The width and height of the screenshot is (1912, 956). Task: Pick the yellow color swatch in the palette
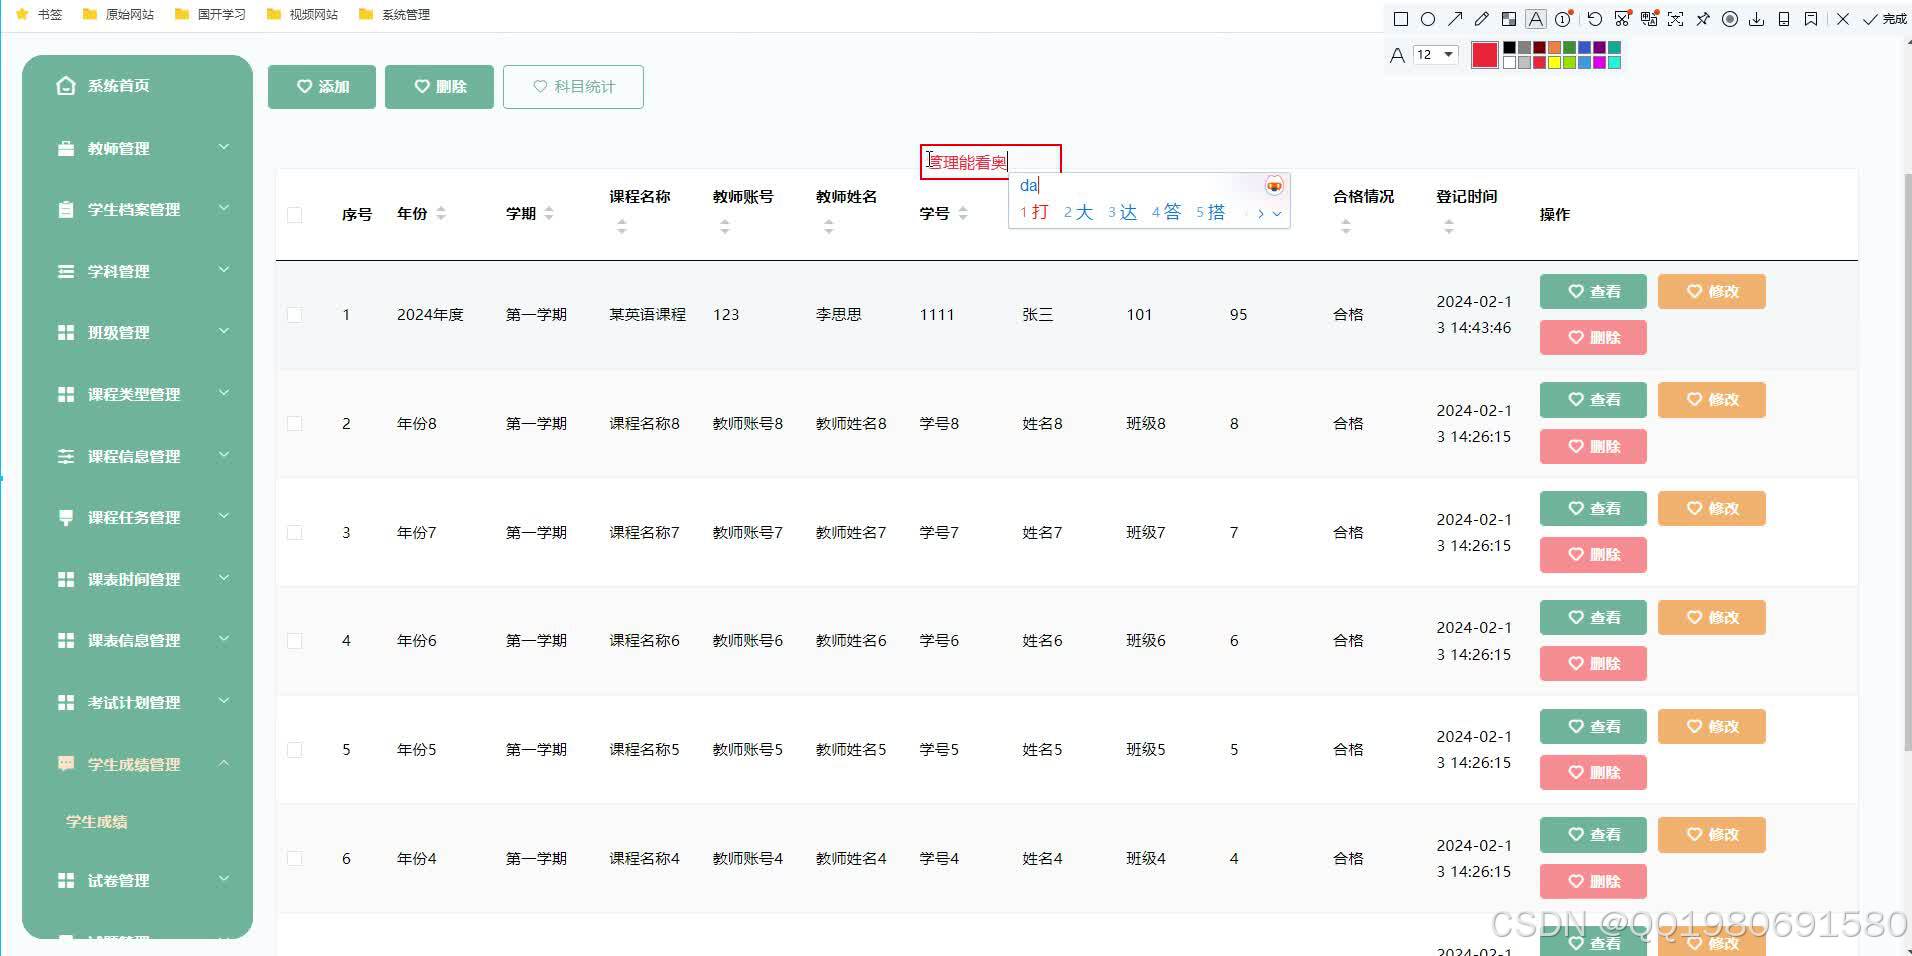pos(1555,63)
